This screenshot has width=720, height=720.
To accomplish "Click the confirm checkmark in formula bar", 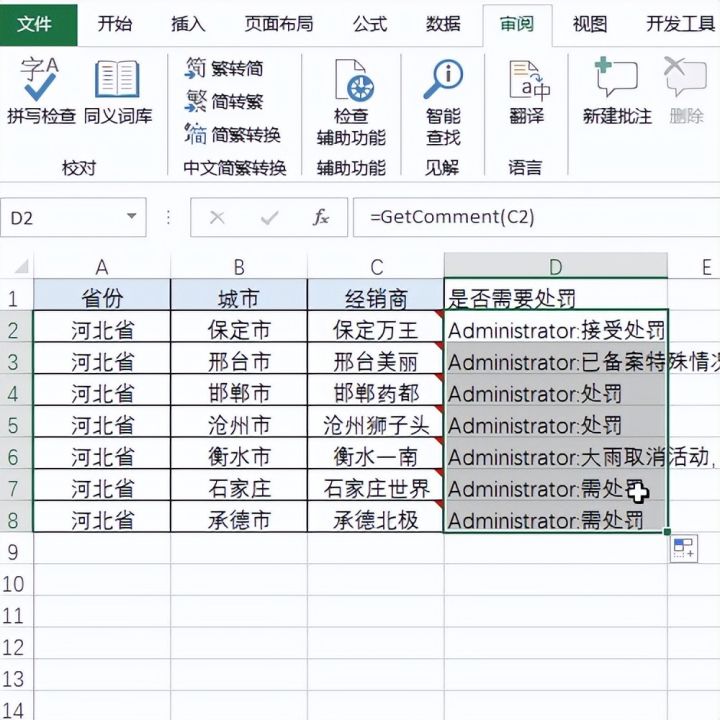I will 270,218.
